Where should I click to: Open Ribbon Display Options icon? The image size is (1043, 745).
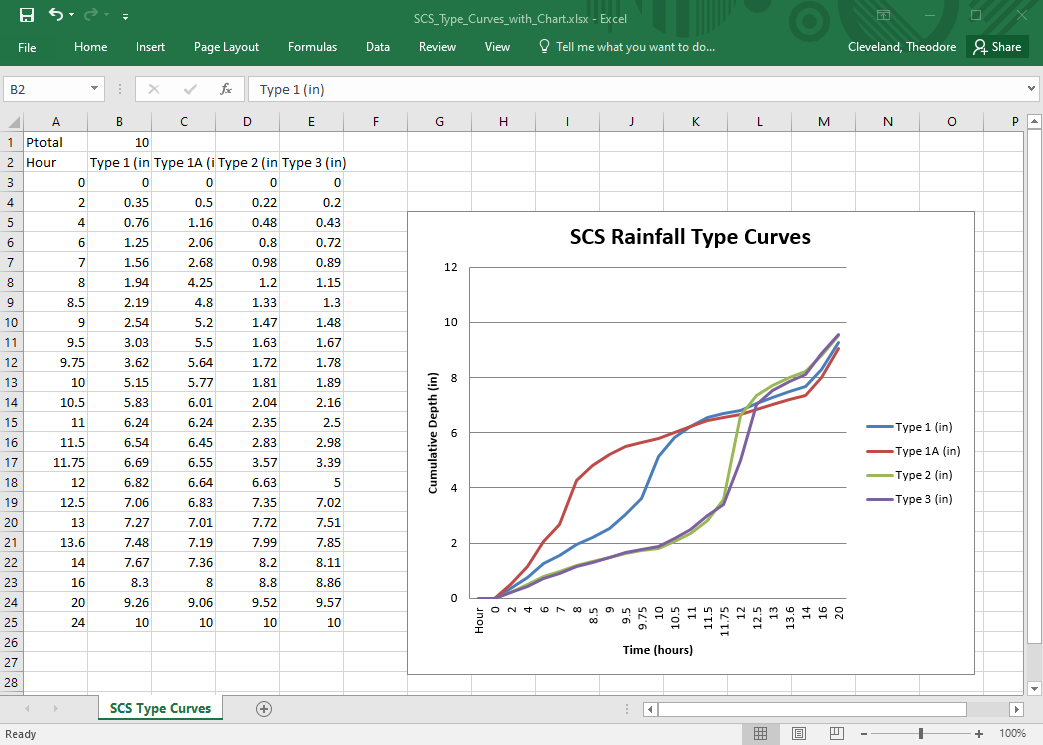tap(883, 15)
